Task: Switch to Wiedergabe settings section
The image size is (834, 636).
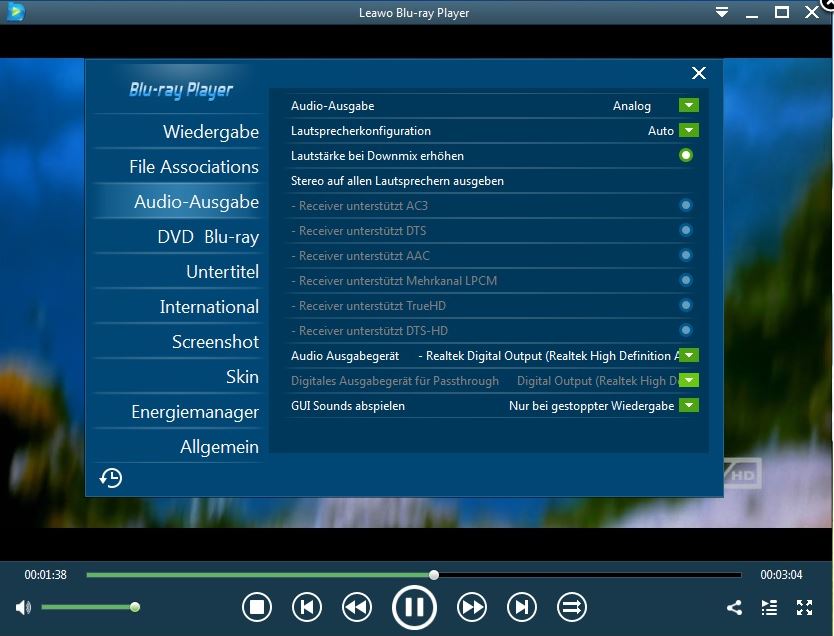Action: coord(211,131)
